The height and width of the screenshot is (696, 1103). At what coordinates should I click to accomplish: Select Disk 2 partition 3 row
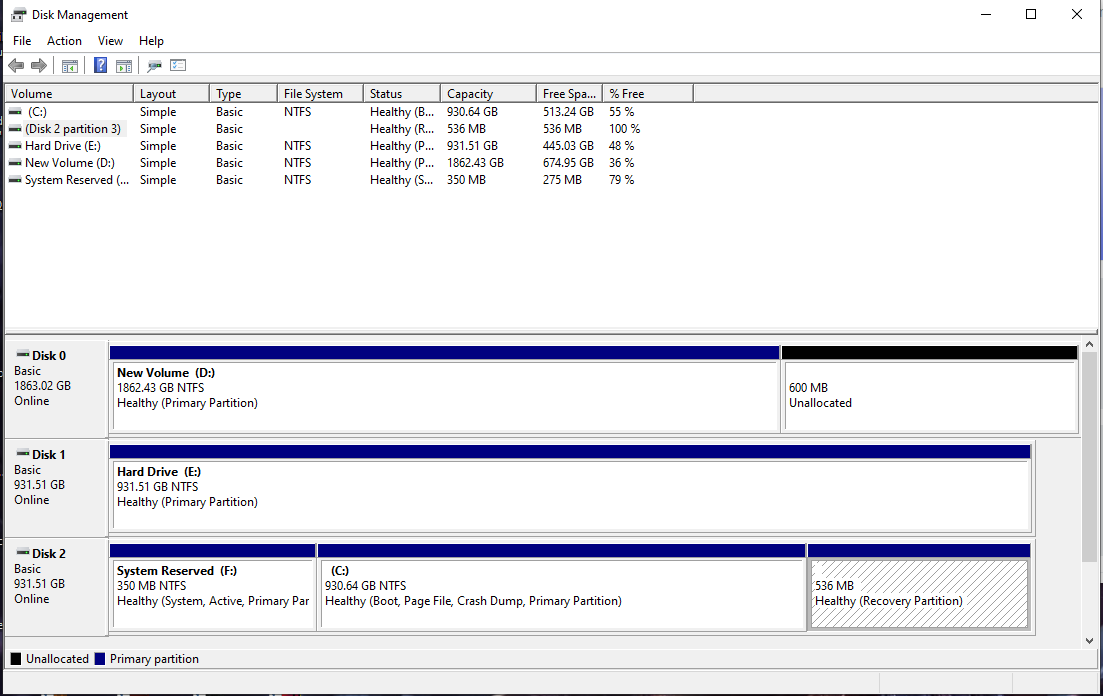coord(67,128)
